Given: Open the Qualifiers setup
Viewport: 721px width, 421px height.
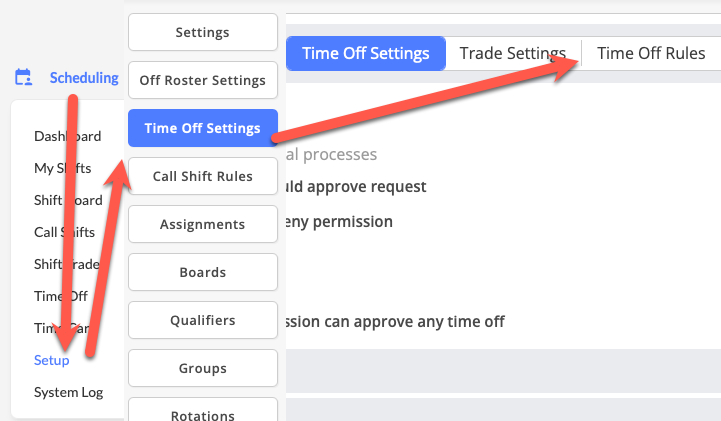Looking at the screenshot, I should [202, 320].
